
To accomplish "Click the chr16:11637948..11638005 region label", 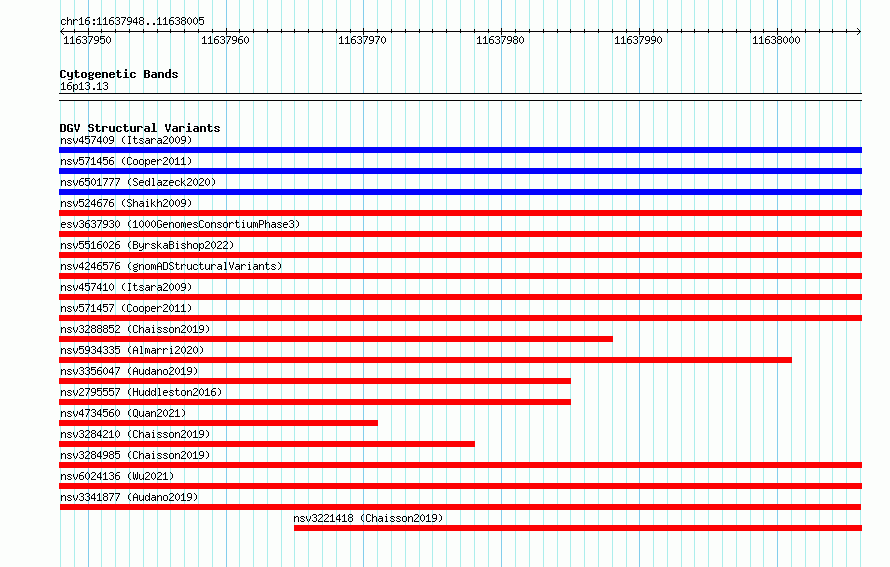I will 132,21.
